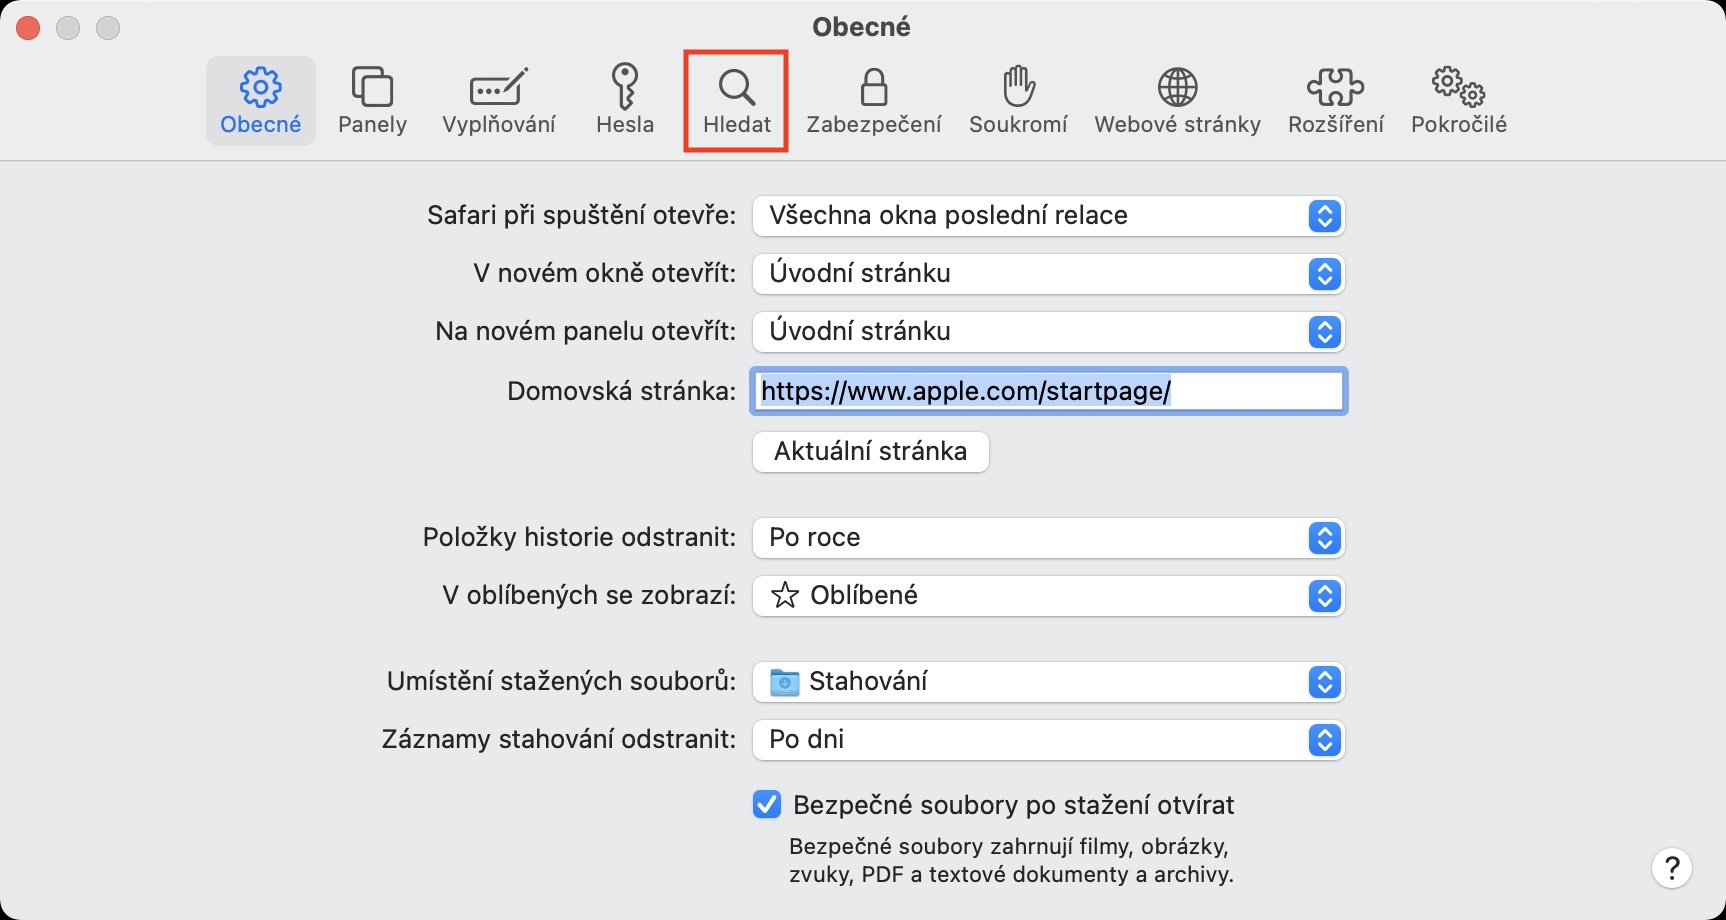Click the Aktuální stránka button

[x=870, y=452]
